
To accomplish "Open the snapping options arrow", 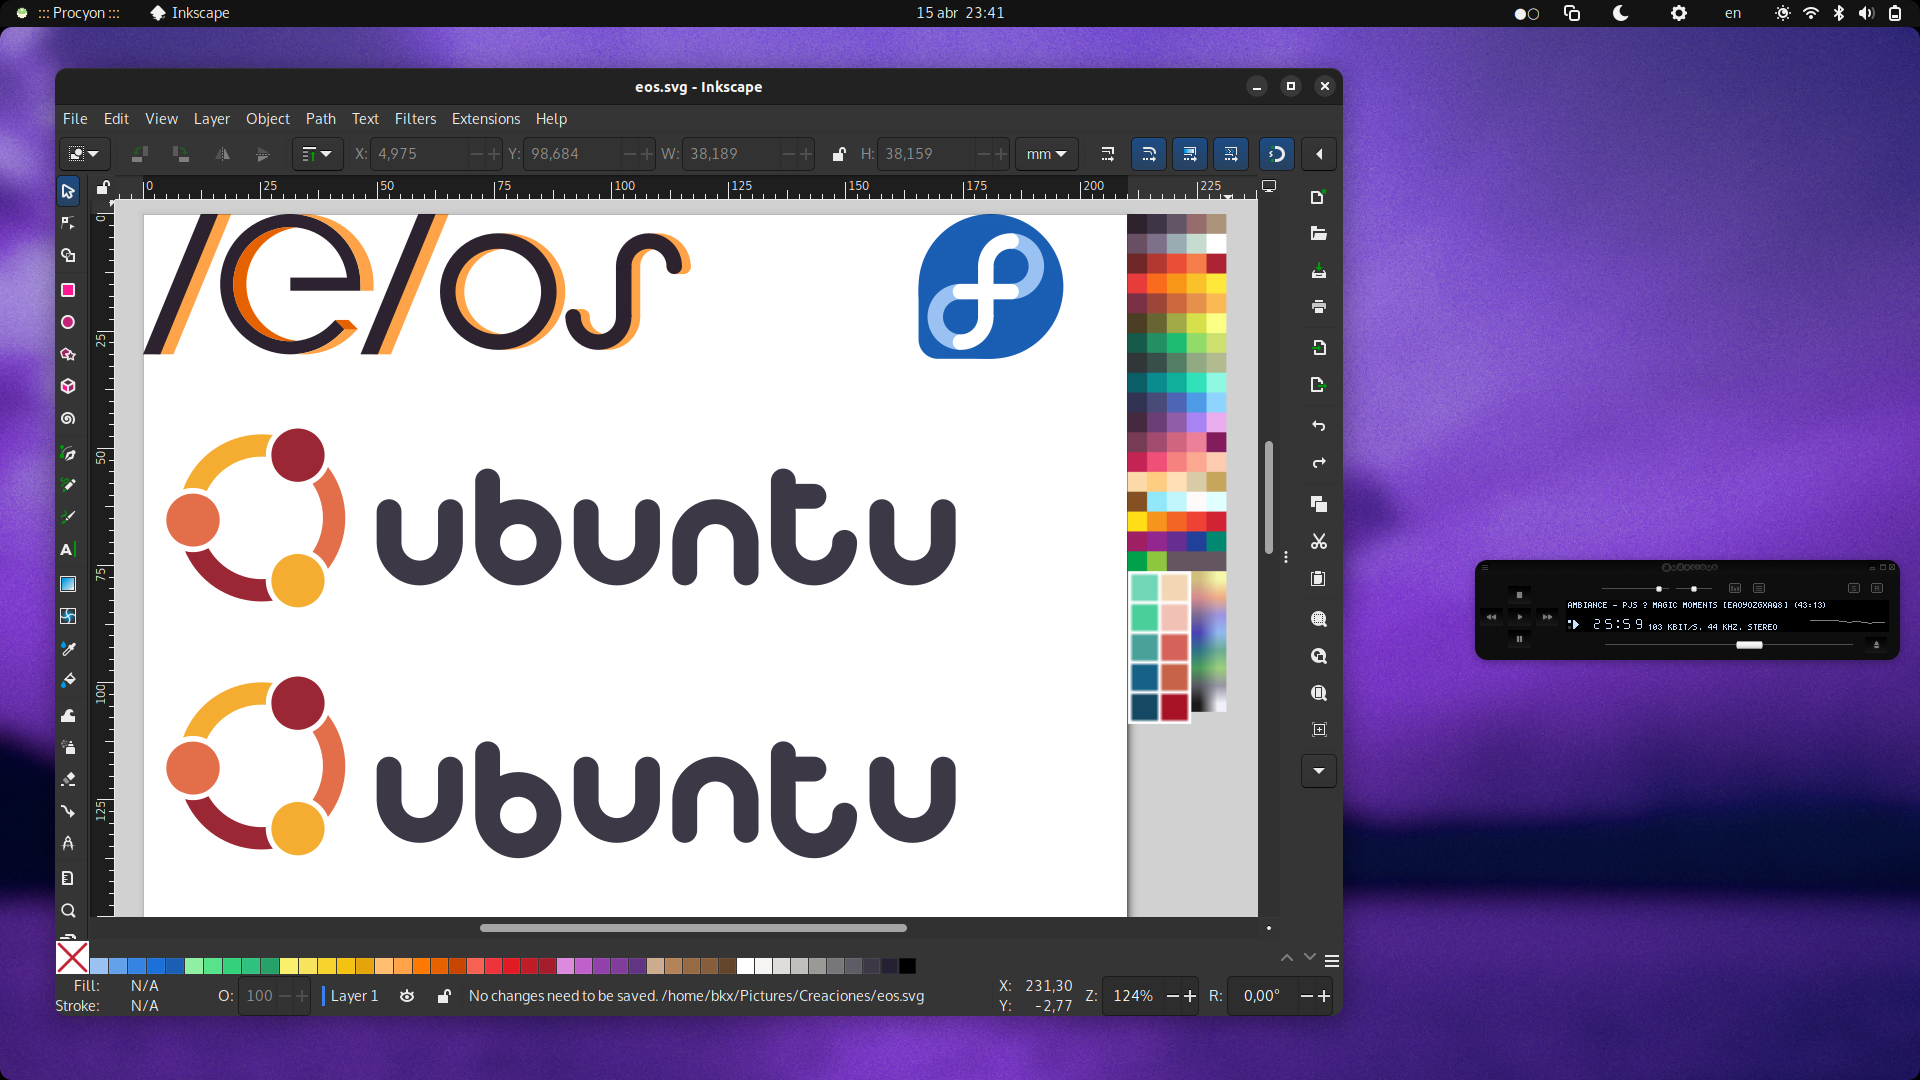I will pyautogui.click(x=1319, y=154).
